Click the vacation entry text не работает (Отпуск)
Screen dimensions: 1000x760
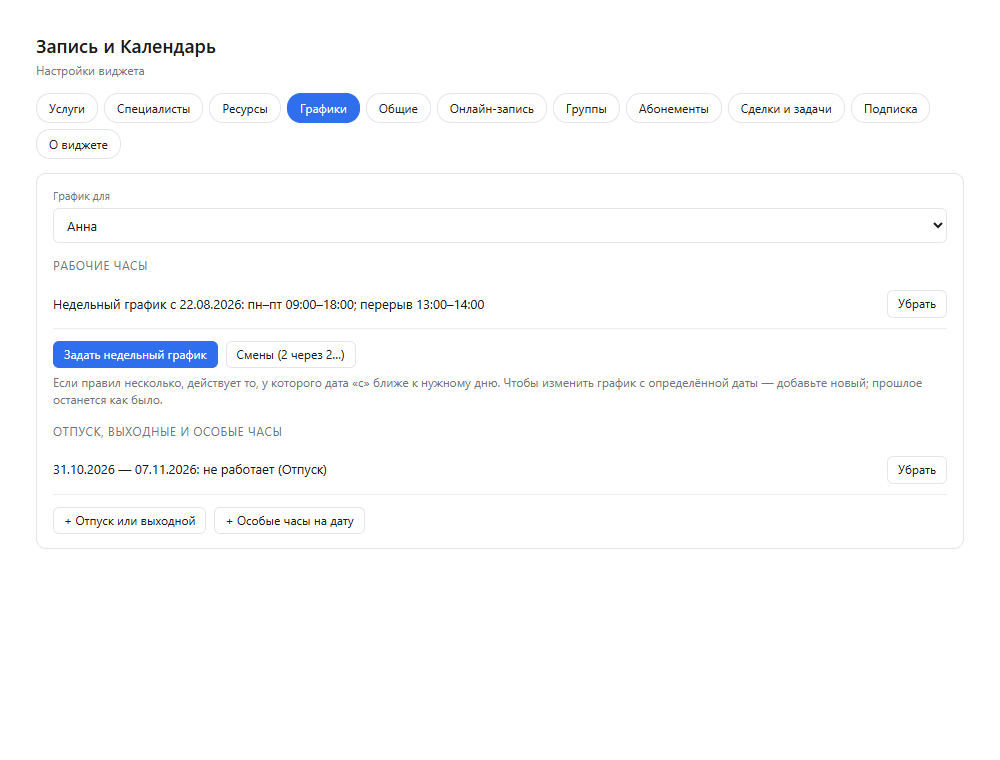(265, 470)
